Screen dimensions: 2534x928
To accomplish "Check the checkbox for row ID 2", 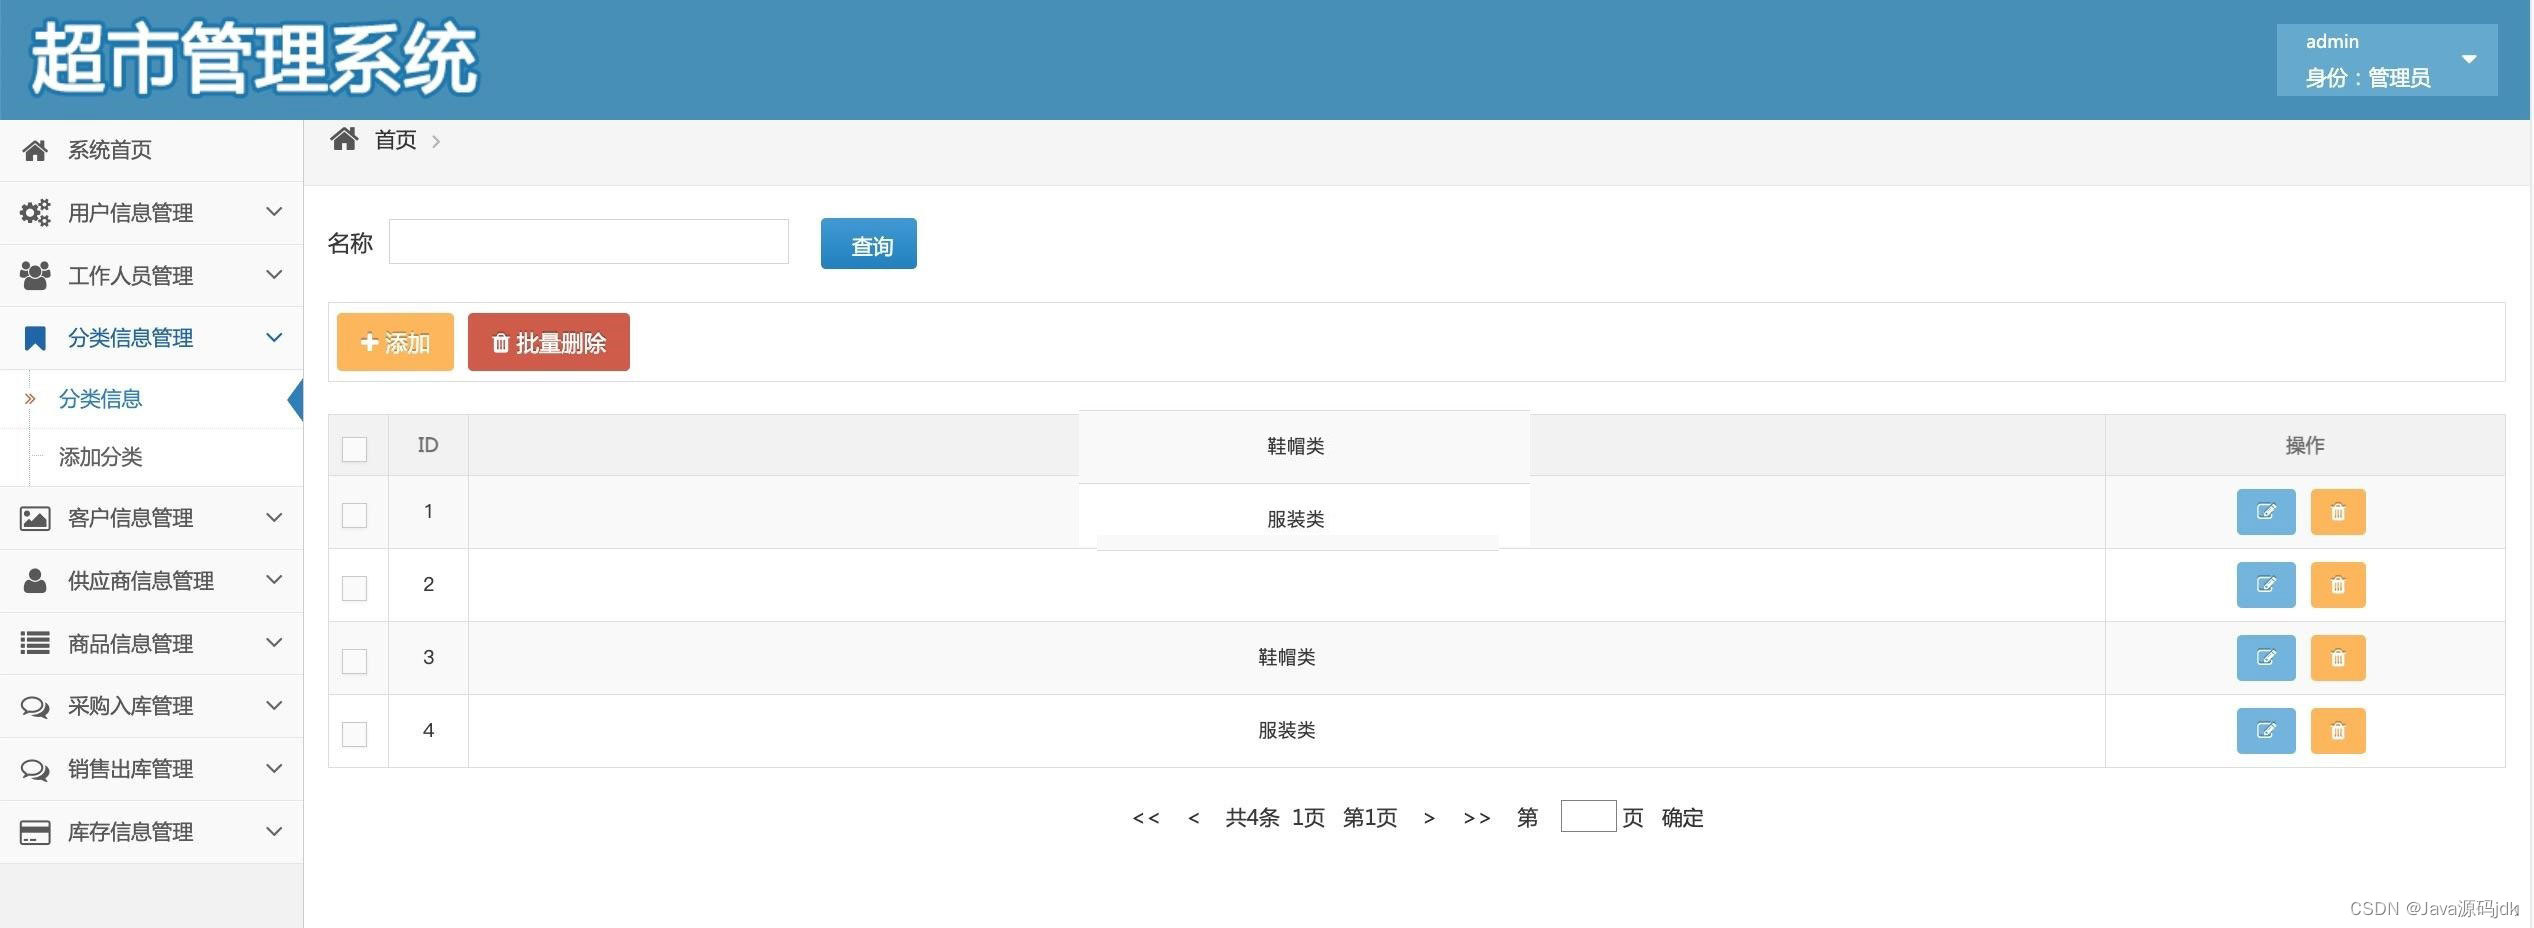I will [x=354, y=588].
